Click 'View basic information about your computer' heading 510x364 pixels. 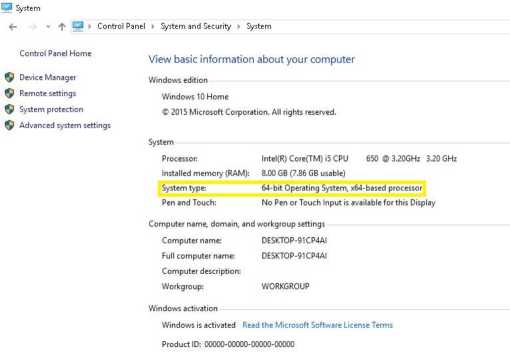(252, 59)
